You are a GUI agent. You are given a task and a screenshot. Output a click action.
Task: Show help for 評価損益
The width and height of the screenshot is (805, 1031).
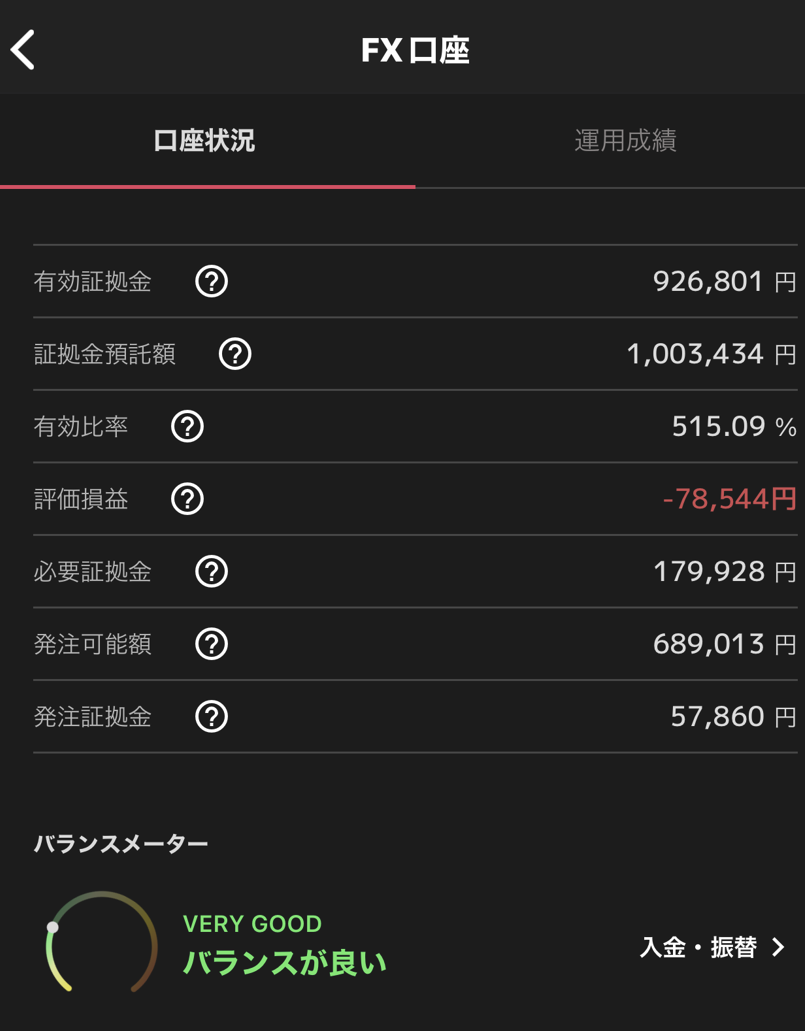click(187, 499)
